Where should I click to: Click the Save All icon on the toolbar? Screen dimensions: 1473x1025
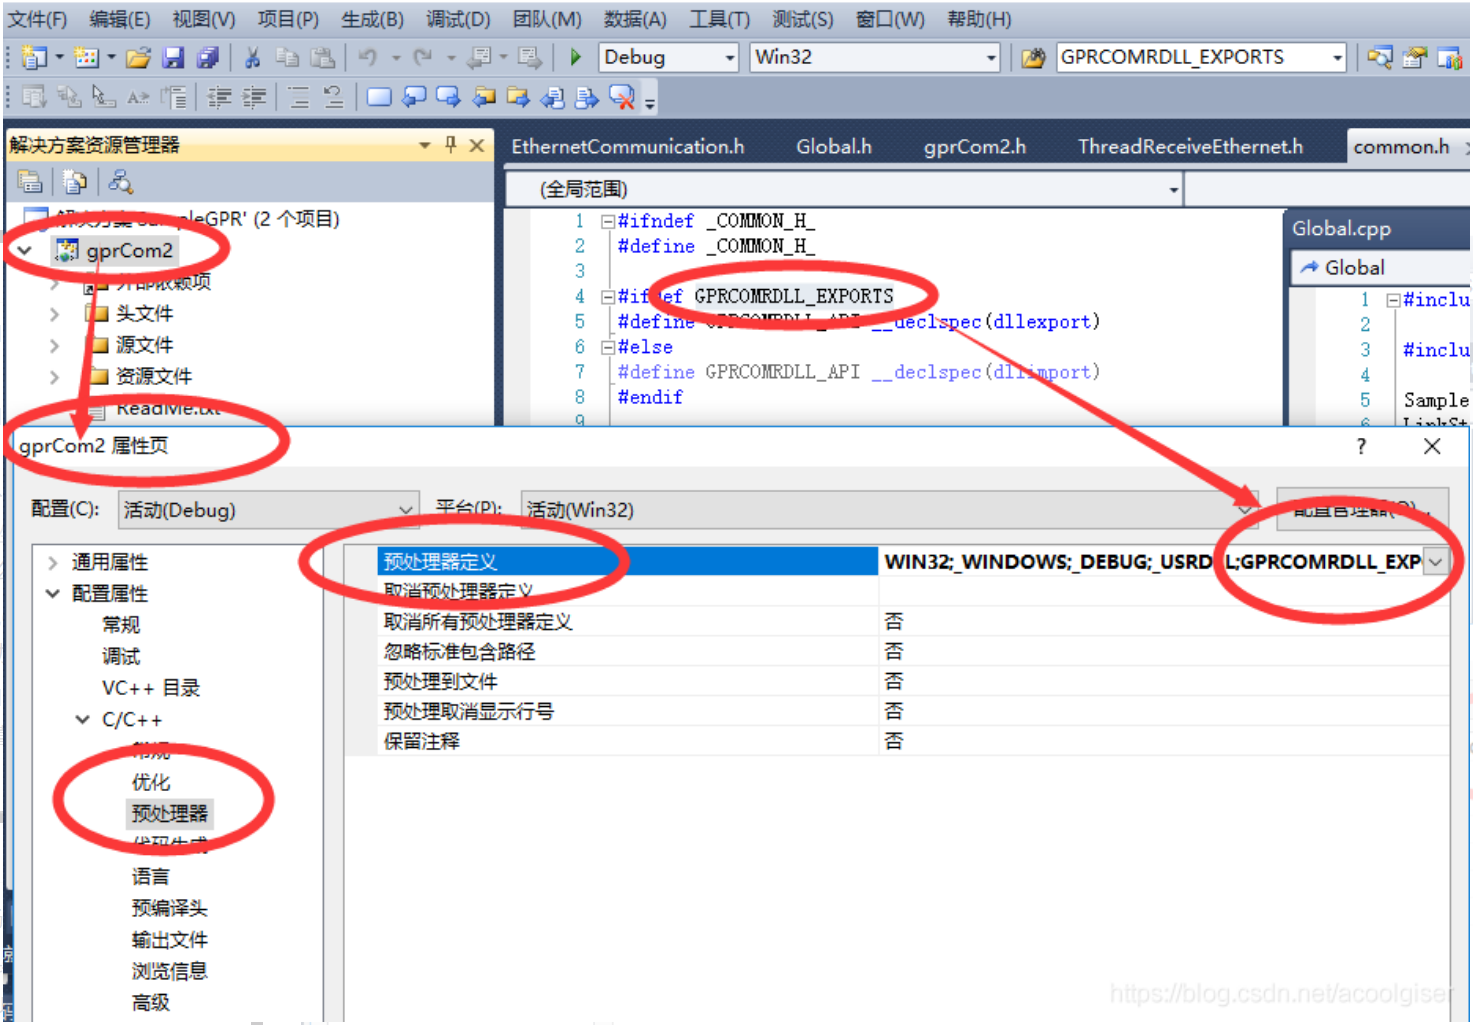coord(207,57)
